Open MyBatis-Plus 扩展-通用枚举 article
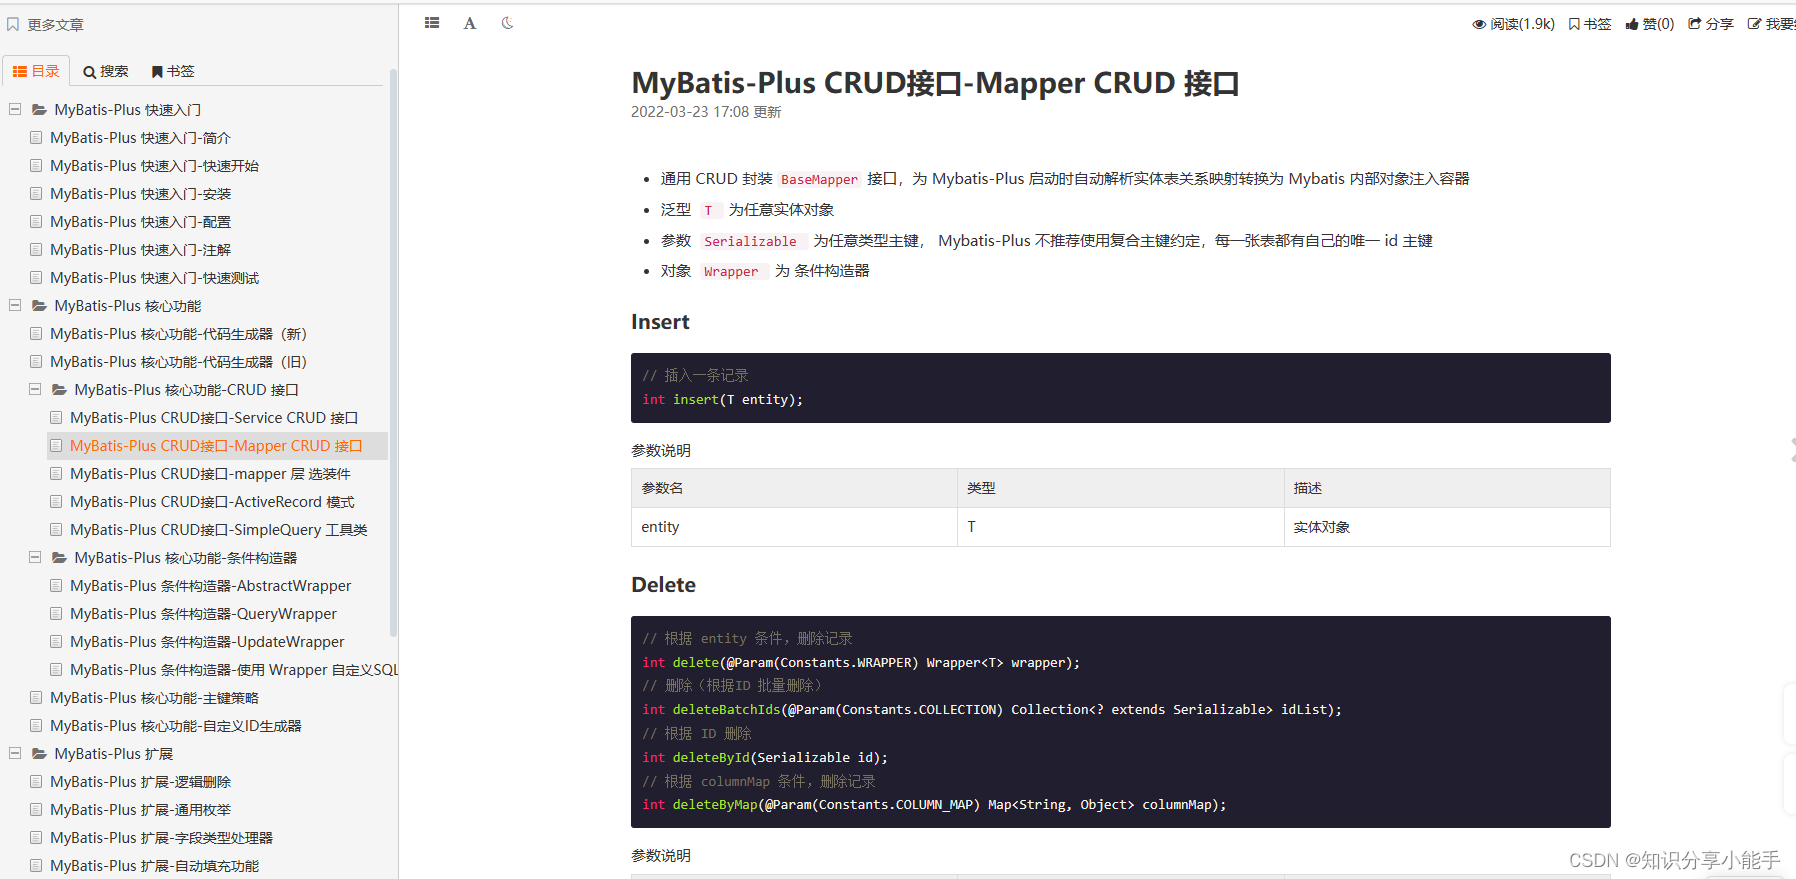 140,810
